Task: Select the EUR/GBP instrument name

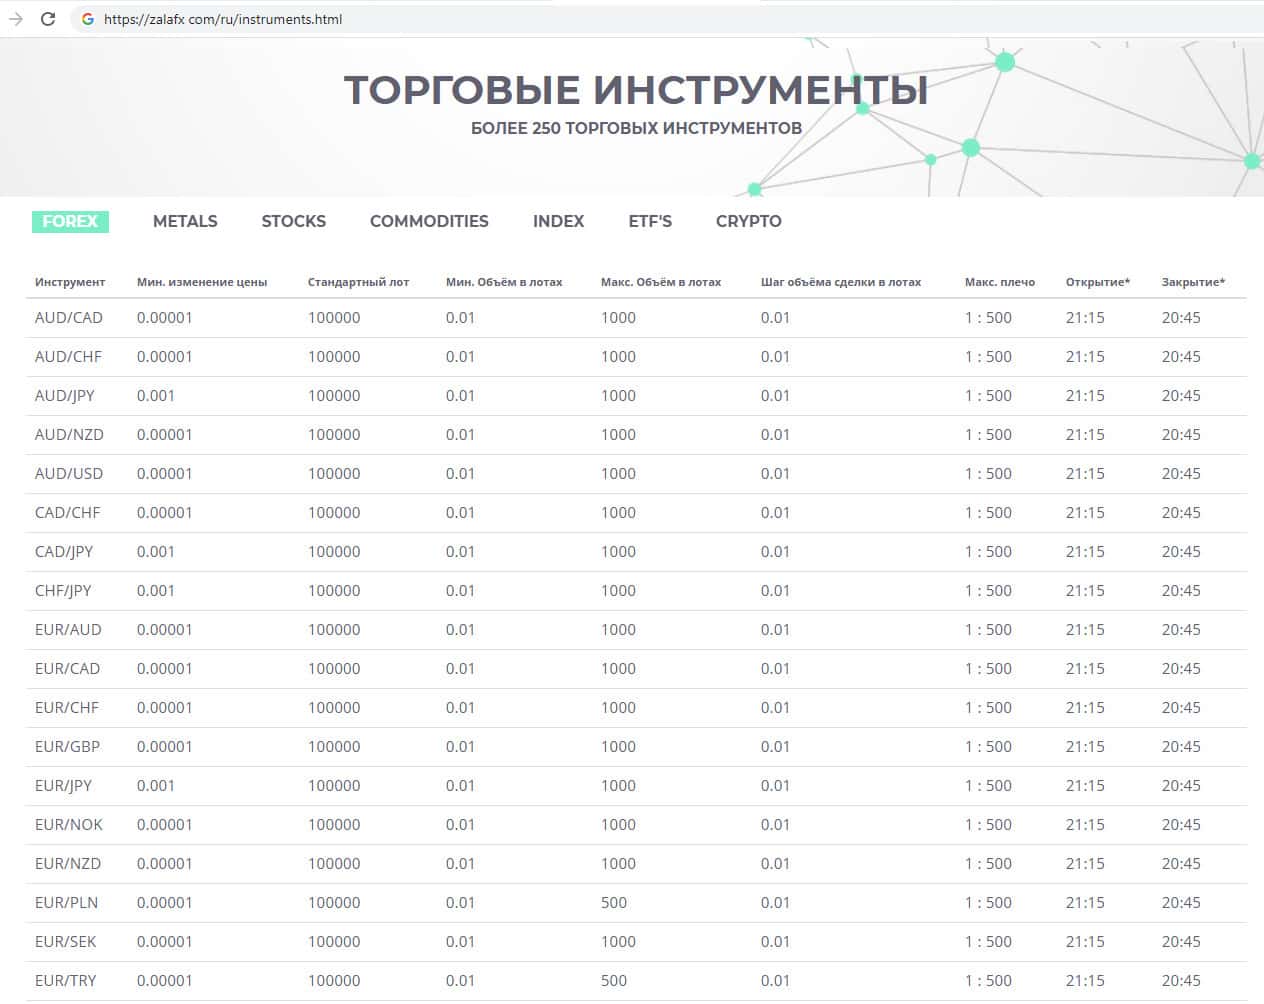Action: click(x=67, y=747)
